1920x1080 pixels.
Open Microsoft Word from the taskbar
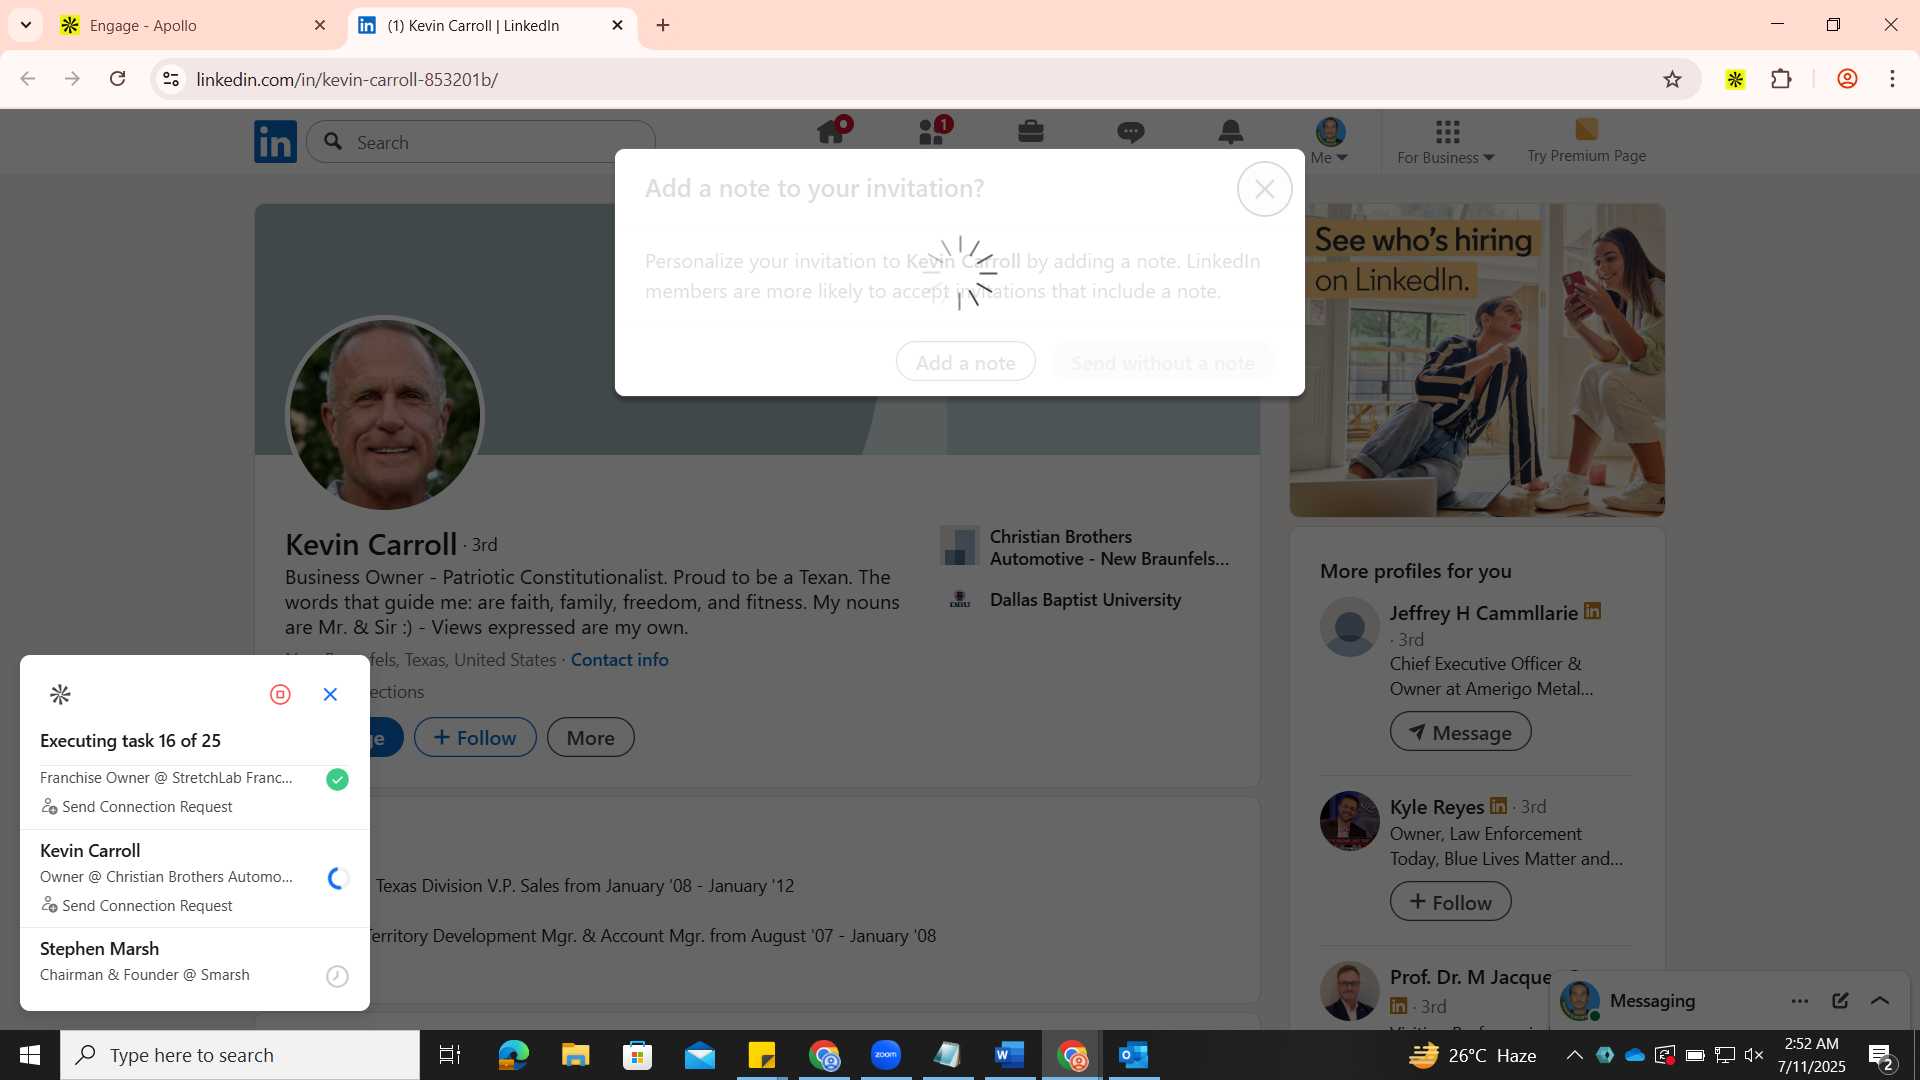tap(1010, 1055)
